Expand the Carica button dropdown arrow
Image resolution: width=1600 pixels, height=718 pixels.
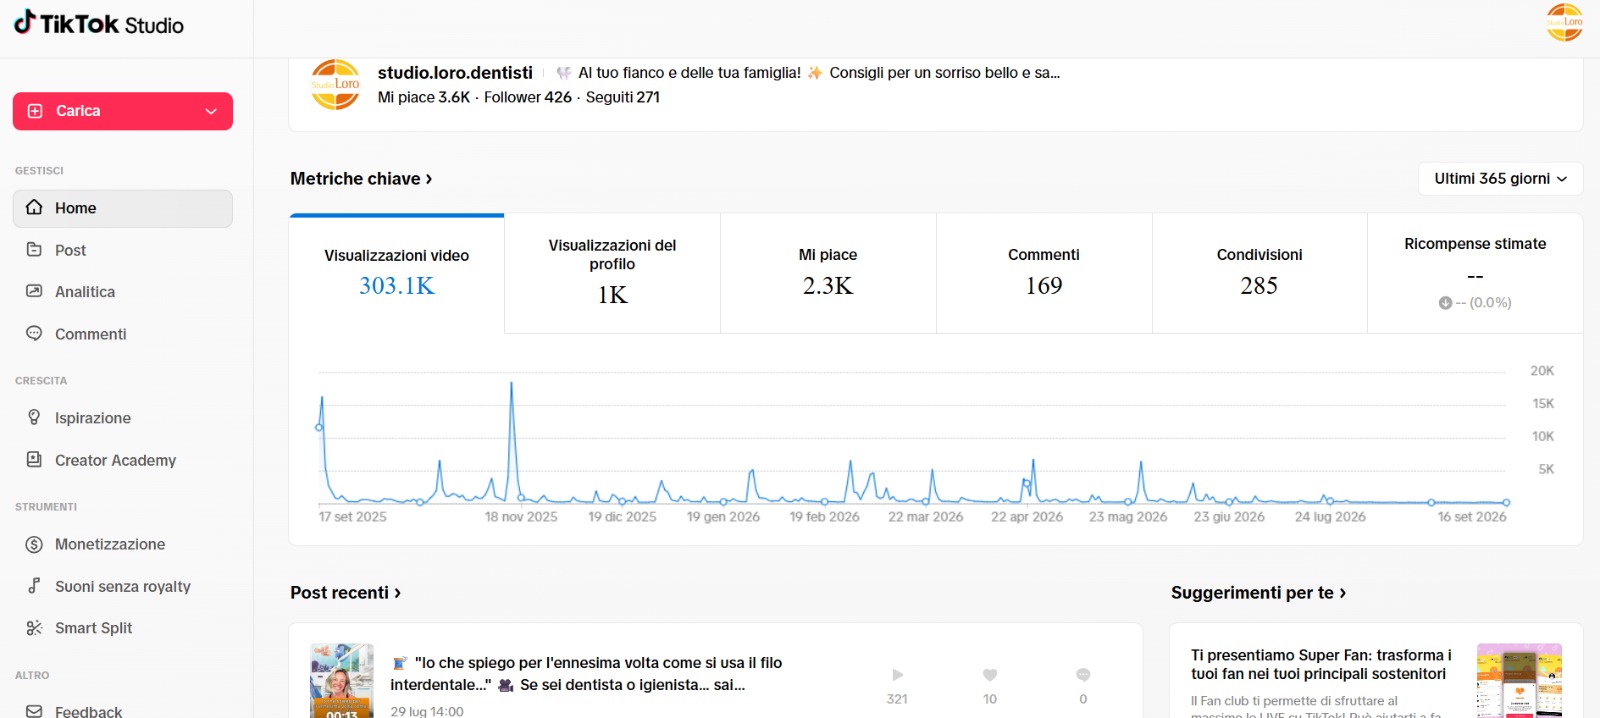click(x=211, y=111)
